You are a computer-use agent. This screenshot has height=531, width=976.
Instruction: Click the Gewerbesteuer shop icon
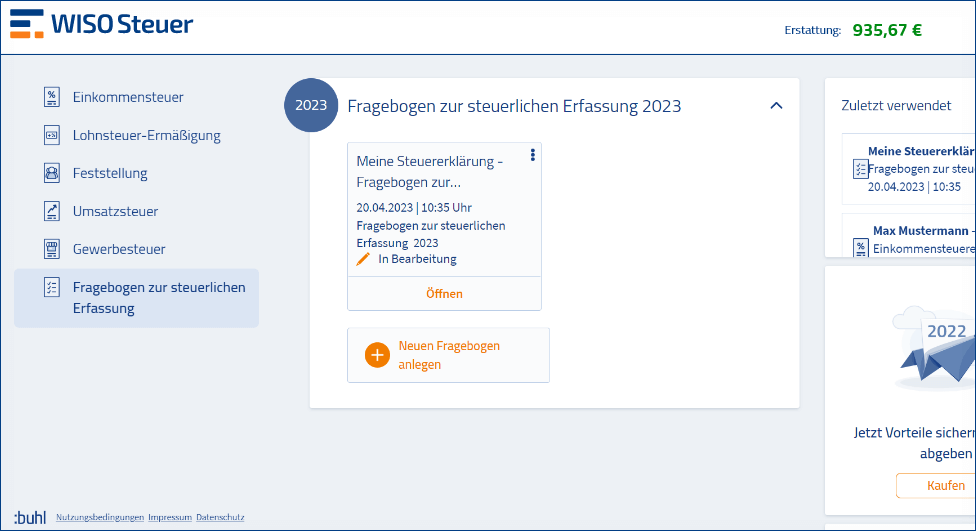(52, 249)
